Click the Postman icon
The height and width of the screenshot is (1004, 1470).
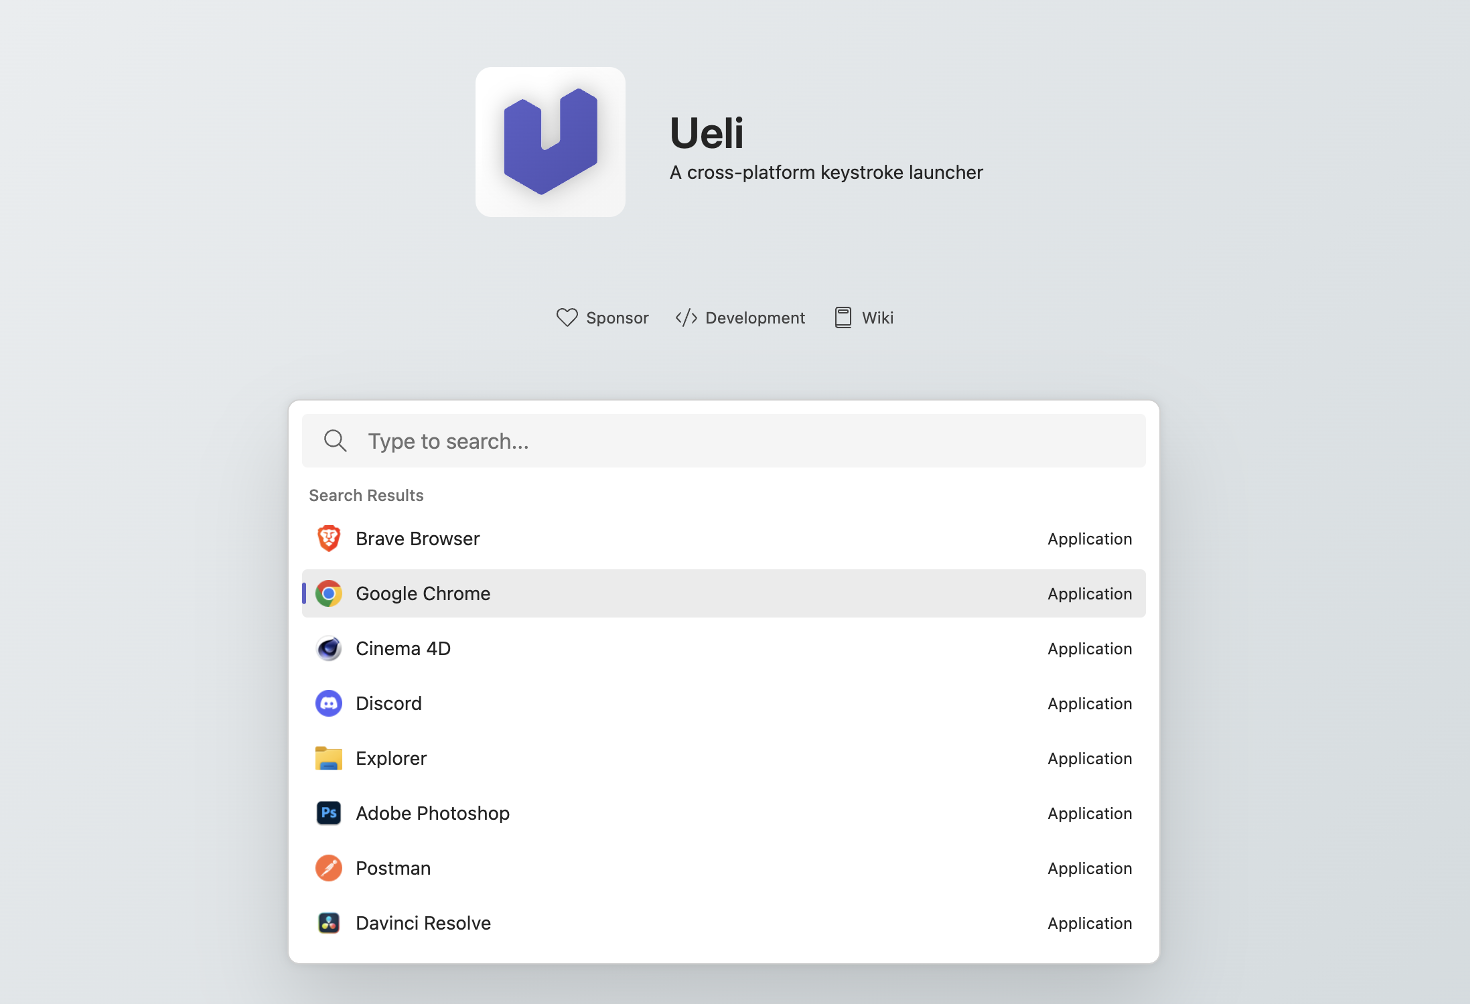328,868
